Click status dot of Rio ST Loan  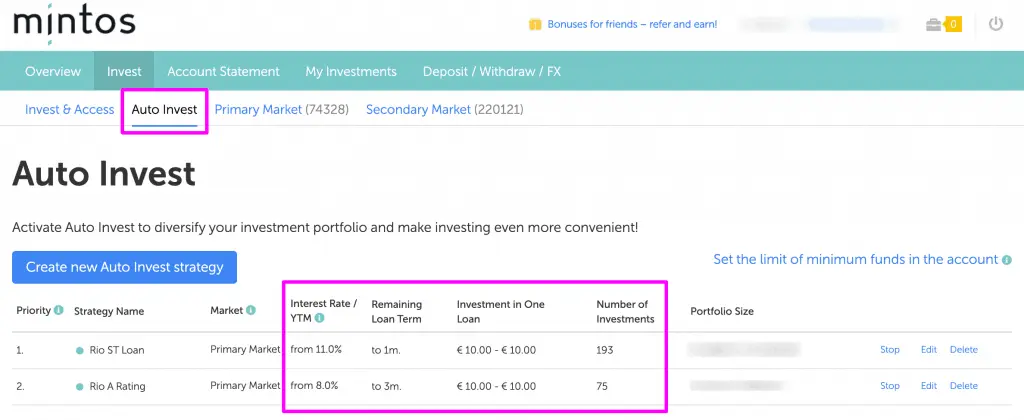pyautogui.click(x=80, y=351)
